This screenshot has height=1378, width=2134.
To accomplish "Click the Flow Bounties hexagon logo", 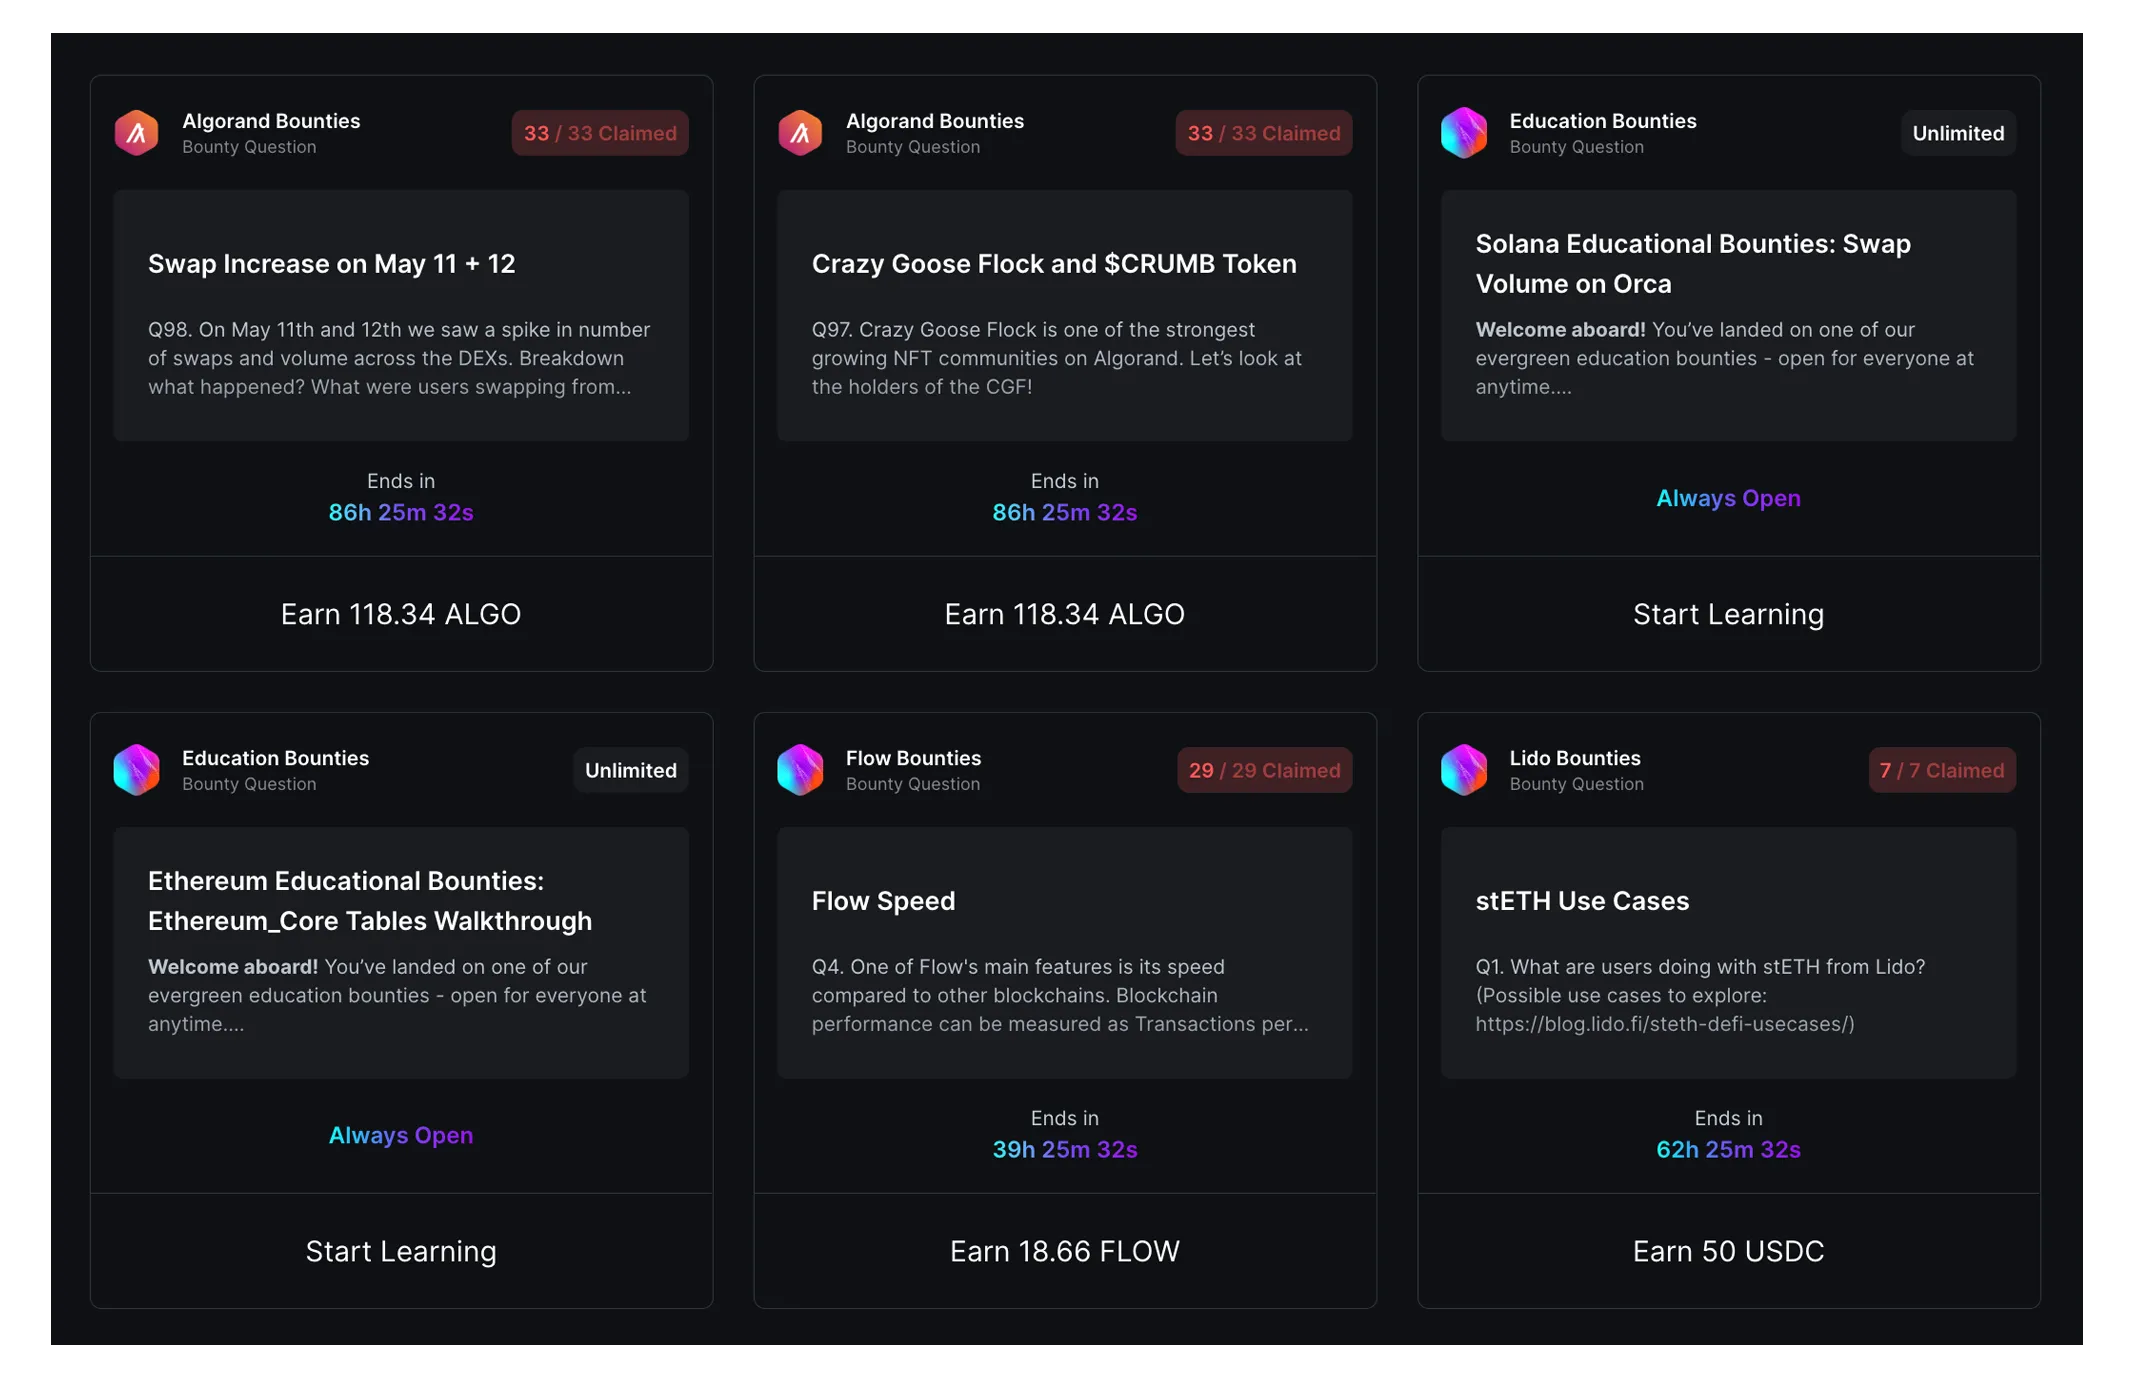I will tap(800, 770).
